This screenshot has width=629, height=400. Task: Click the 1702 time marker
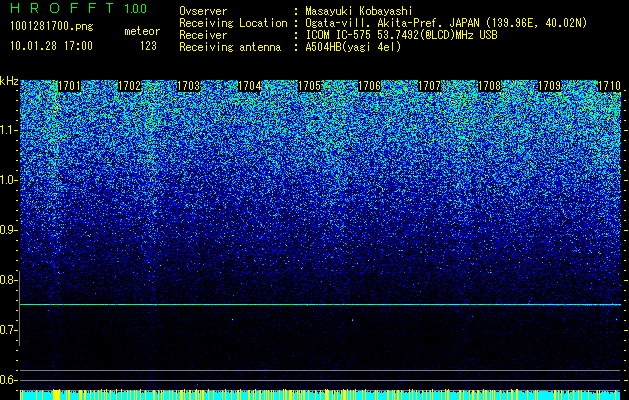pyautogui.click(x=130, y=86)
